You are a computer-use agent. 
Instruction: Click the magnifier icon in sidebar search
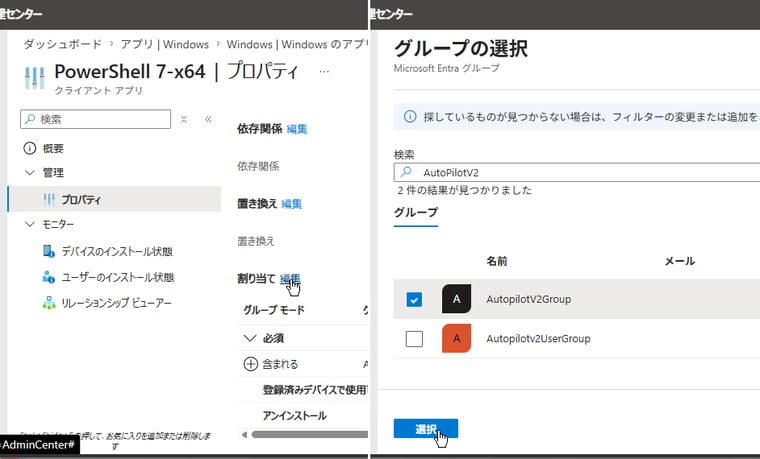click(x=30, y=119)
